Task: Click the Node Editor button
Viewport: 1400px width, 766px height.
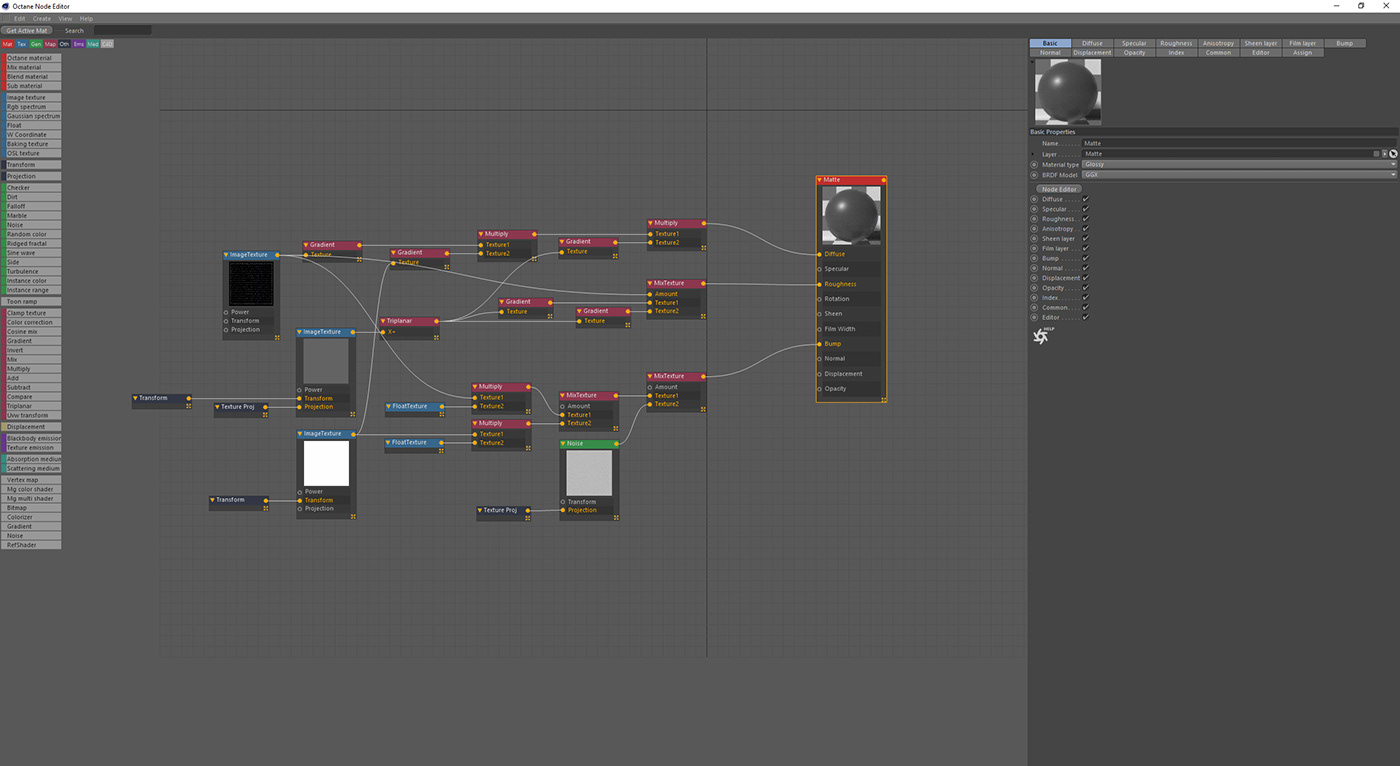Action: 1059,188
